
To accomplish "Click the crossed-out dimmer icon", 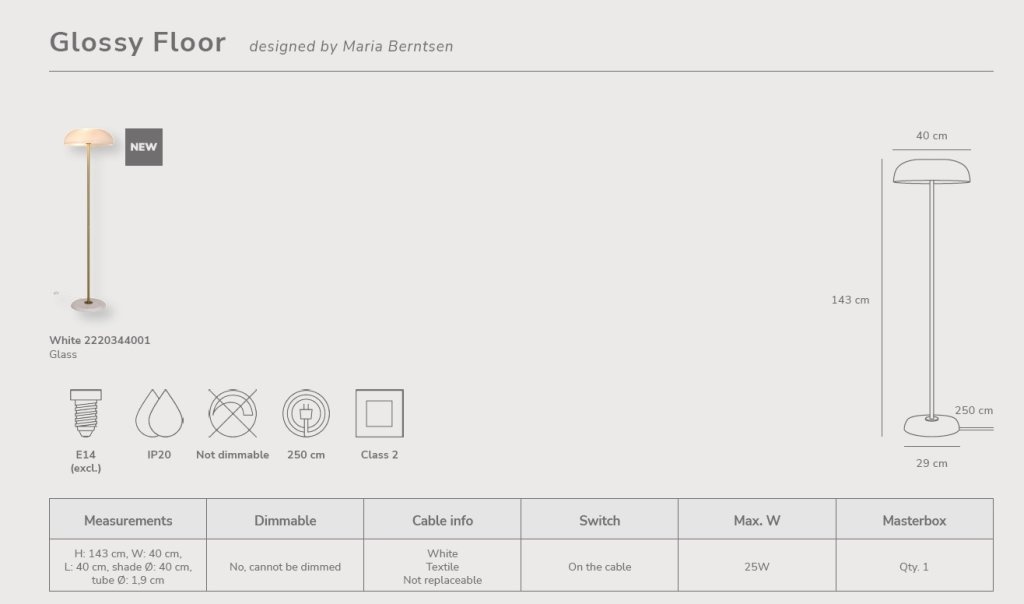I will pos(232,413).
